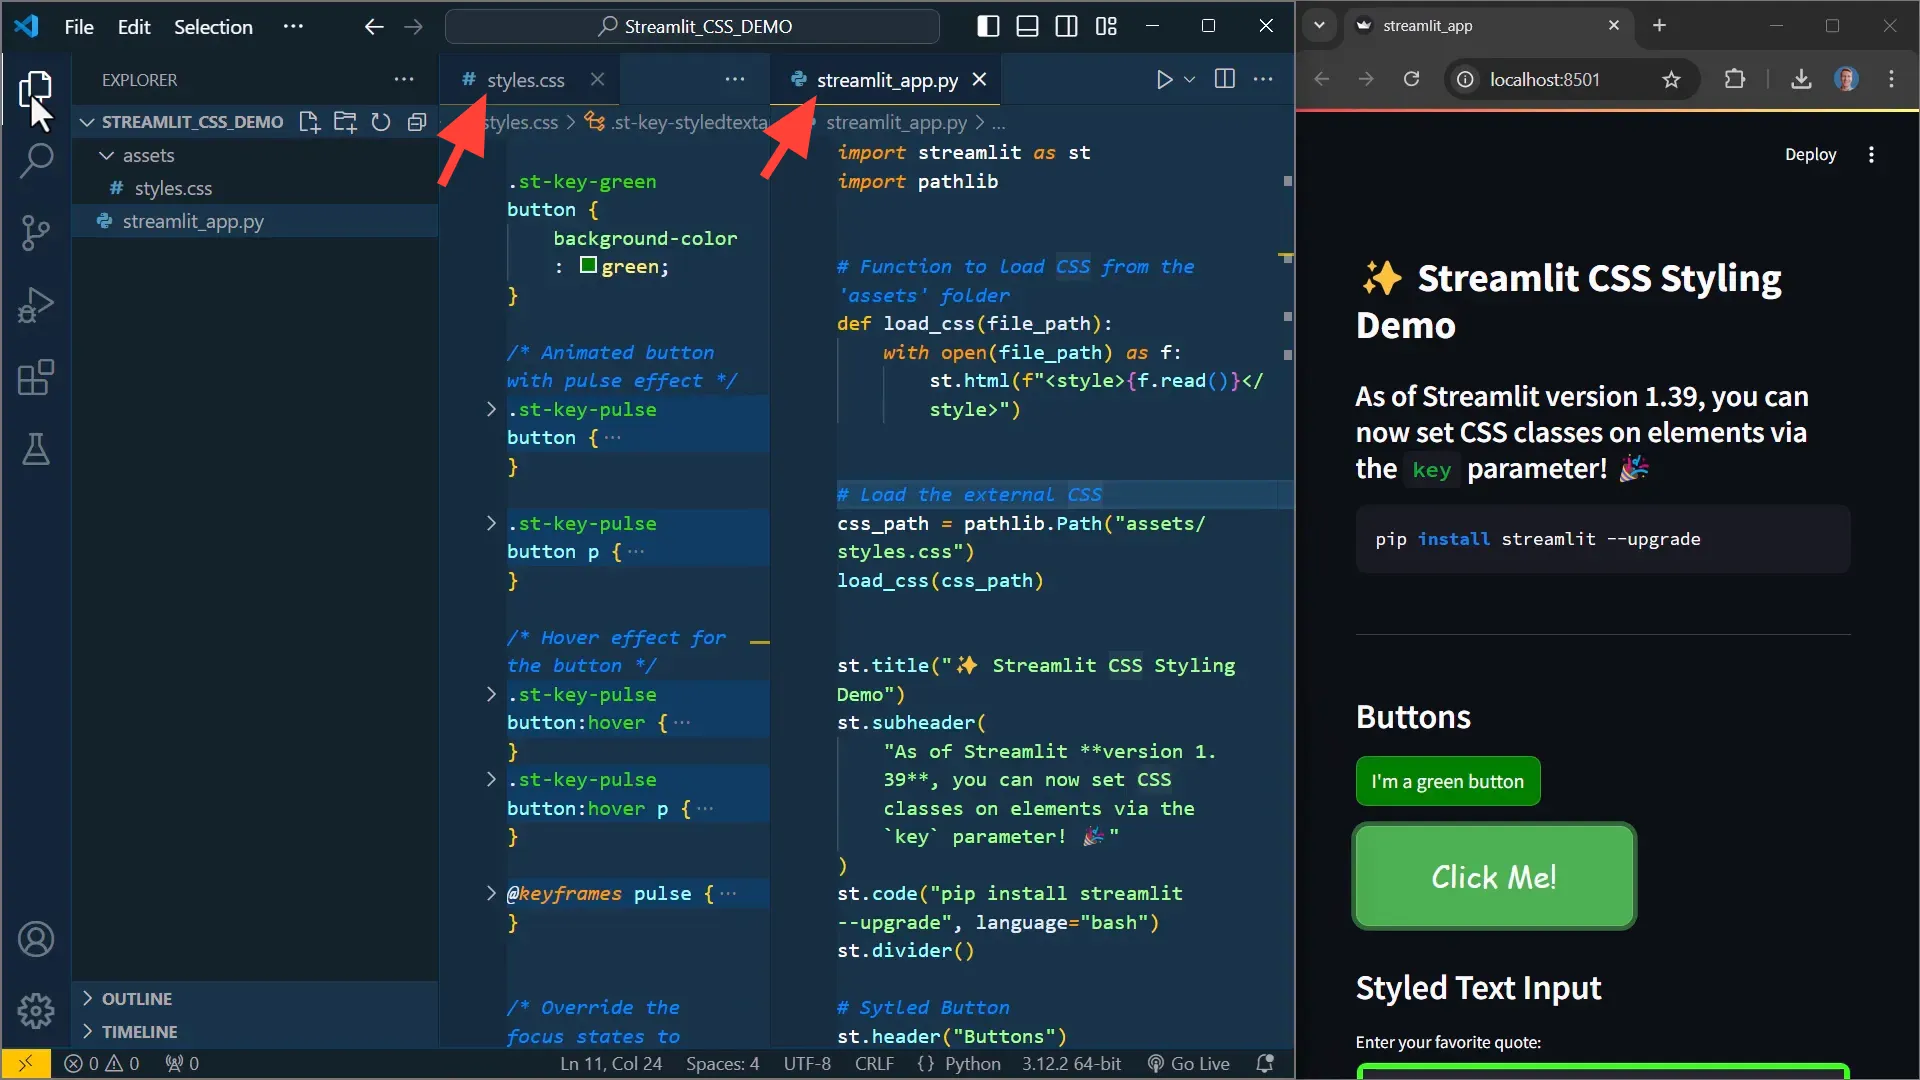Toggle bottom panel layout icon
The image size is (1920, 1080).
pyautogui.click(x=1027, y=26)
